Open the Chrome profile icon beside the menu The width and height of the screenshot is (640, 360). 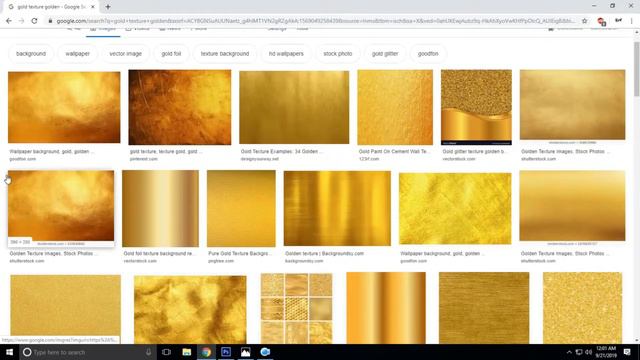click(618, 21)
